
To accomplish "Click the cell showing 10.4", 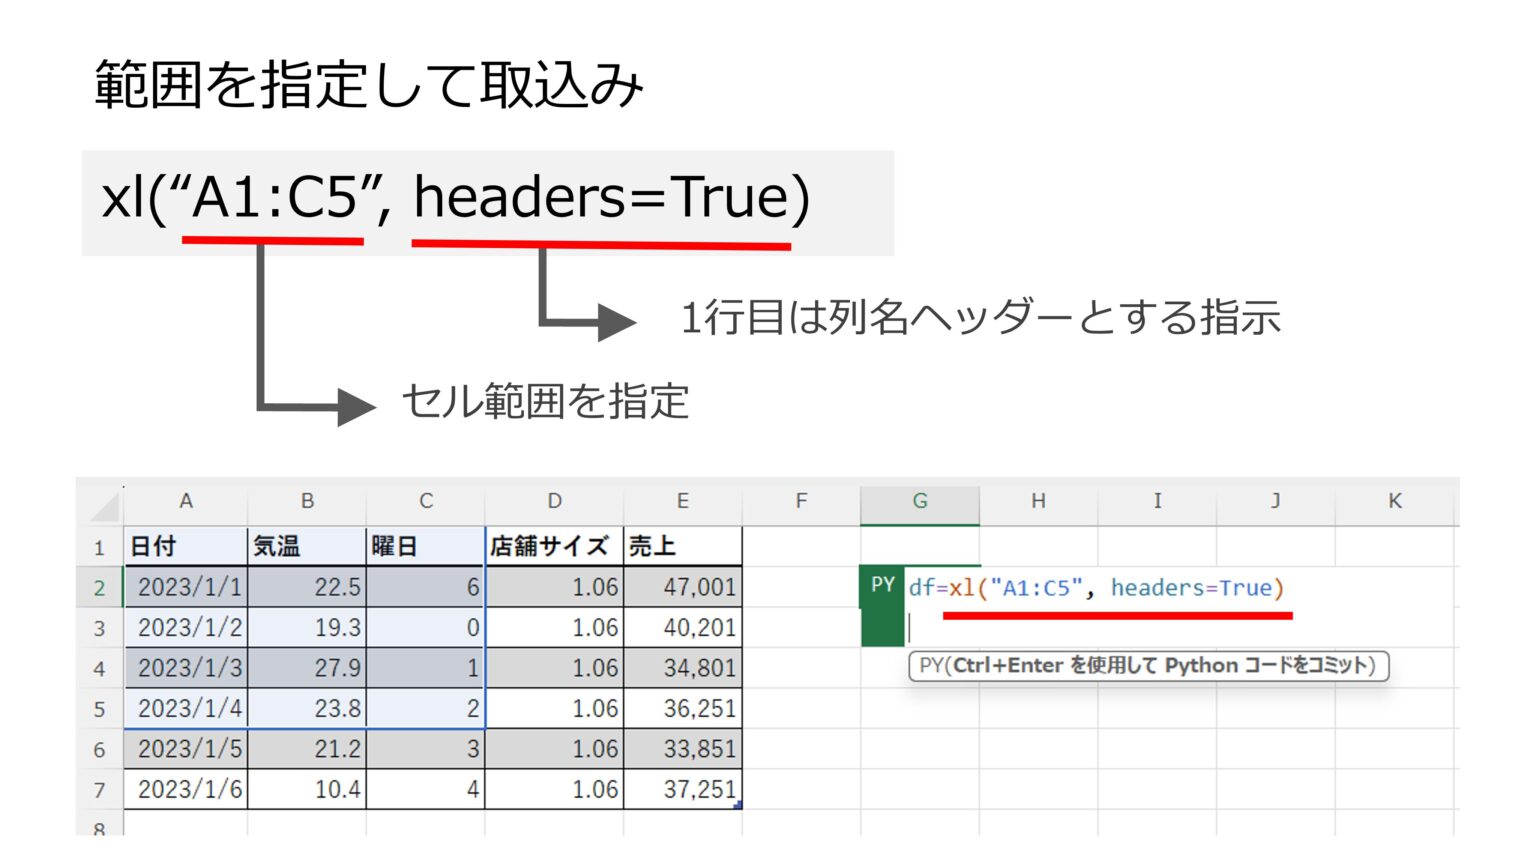I will (x=330, y=789).
